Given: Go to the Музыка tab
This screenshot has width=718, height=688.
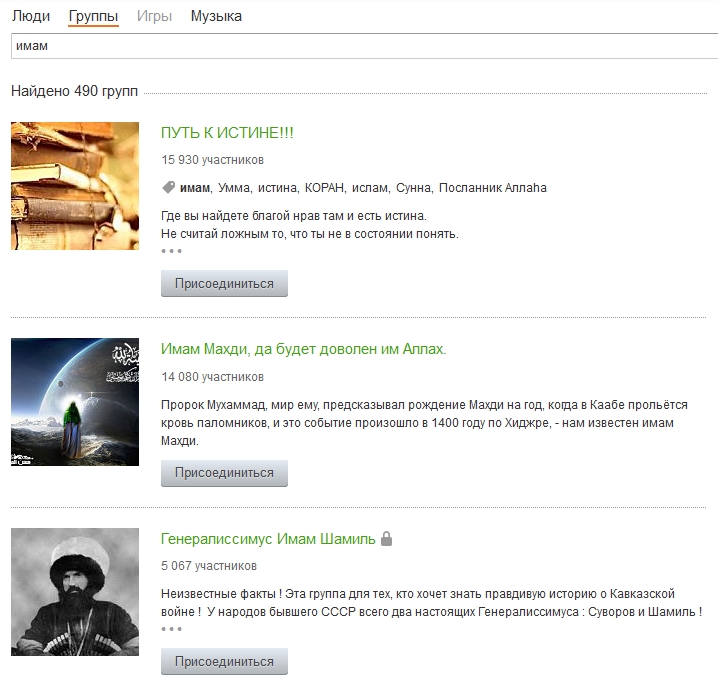Looking at the screenshot, I should pyautogui.click(x=216, y=16).
